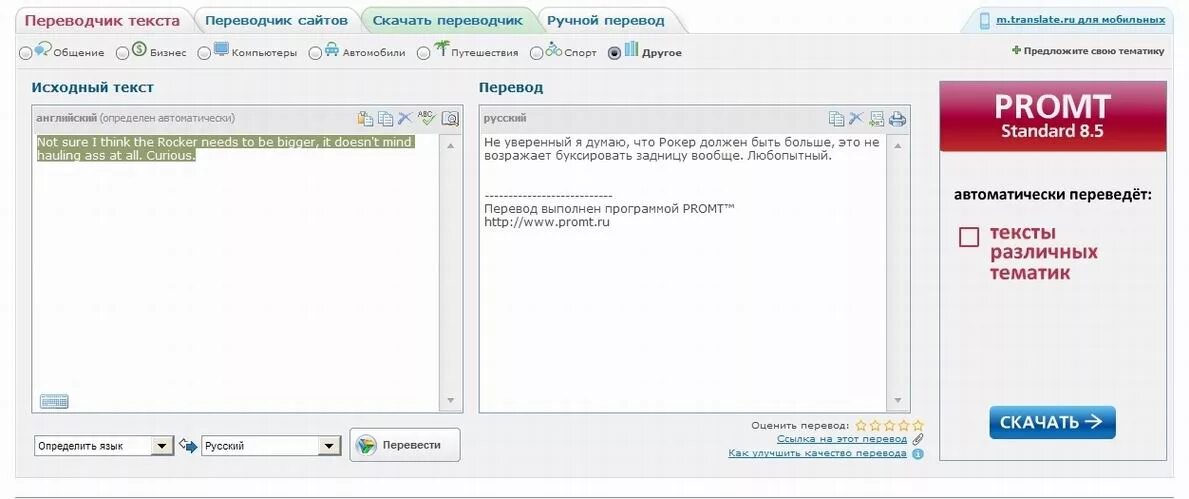Open dictionary lookup magnifier icon
This screenshot has height=499, width=1189.
(x=450, y=118)
